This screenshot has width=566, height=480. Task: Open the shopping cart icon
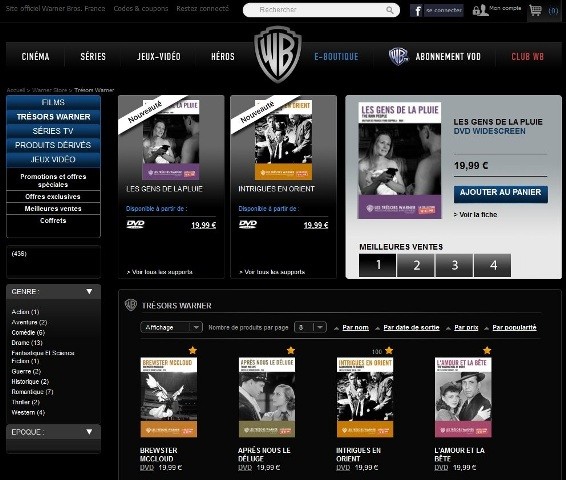(x=535, y=10)
